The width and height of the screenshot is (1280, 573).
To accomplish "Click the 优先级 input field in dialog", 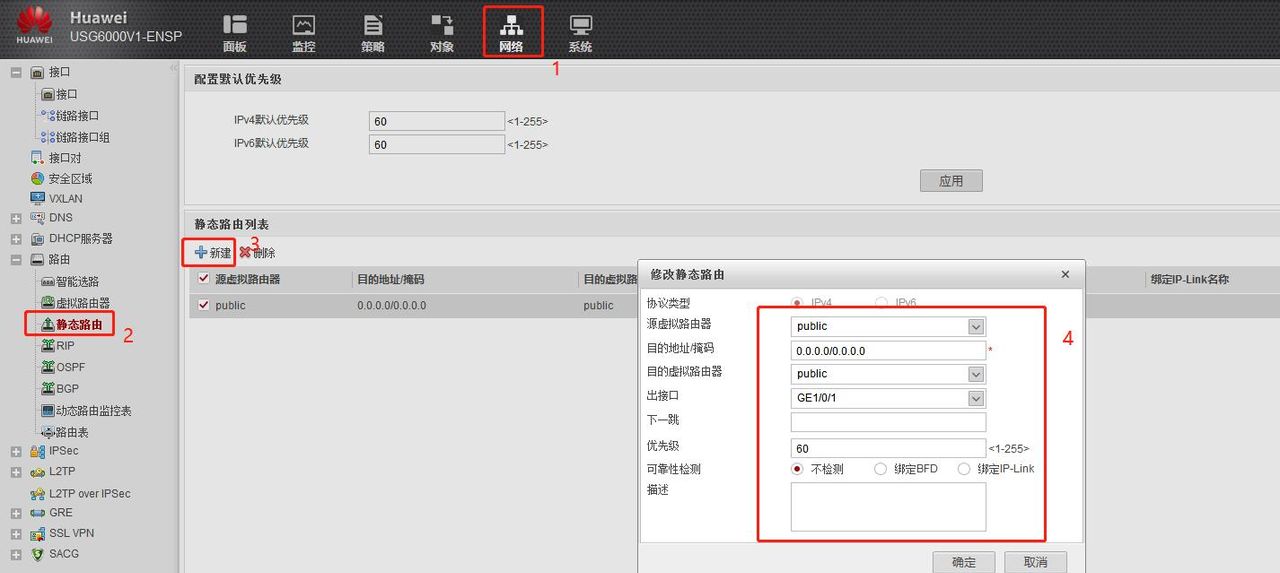I will pos(888,448).
